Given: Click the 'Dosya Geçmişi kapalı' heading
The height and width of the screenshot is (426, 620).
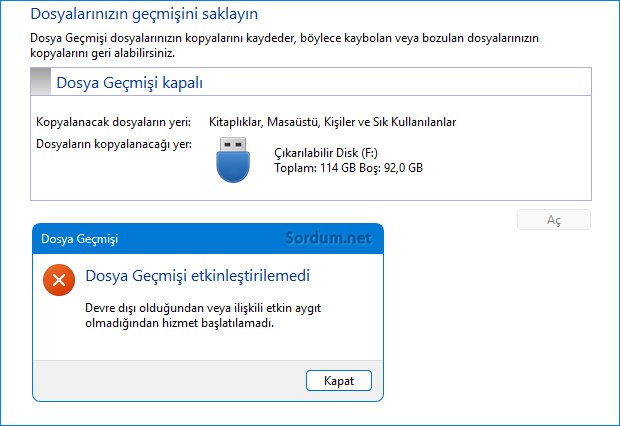Looking at the screenshot, I should [130, 83].
